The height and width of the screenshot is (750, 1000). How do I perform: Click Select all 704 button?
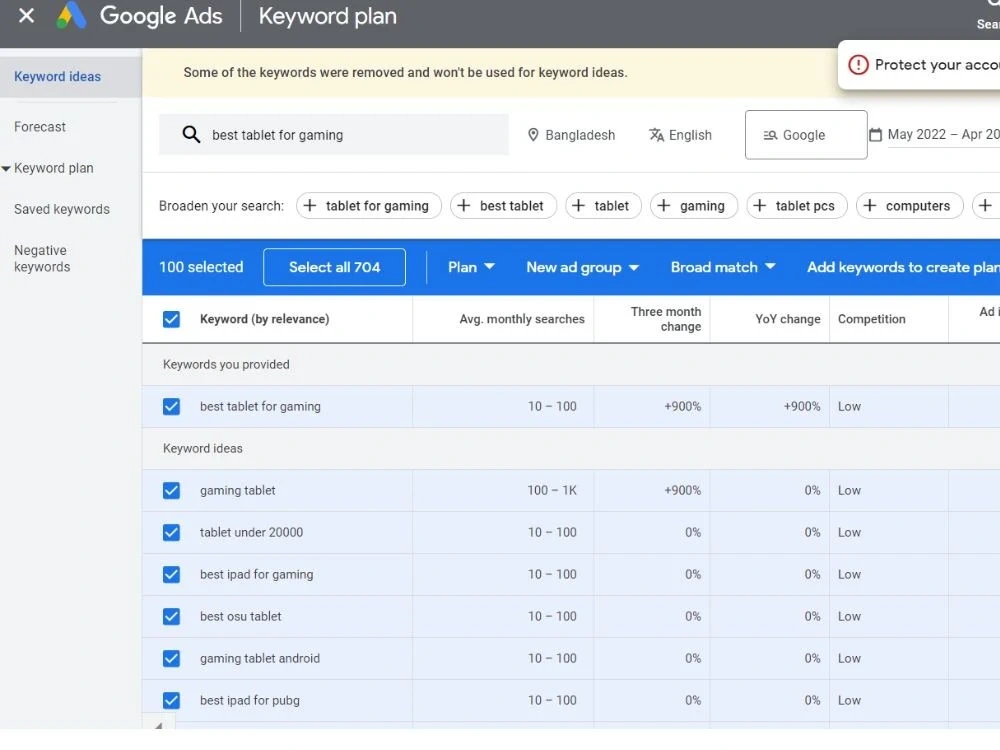click(x=334, y=267)
